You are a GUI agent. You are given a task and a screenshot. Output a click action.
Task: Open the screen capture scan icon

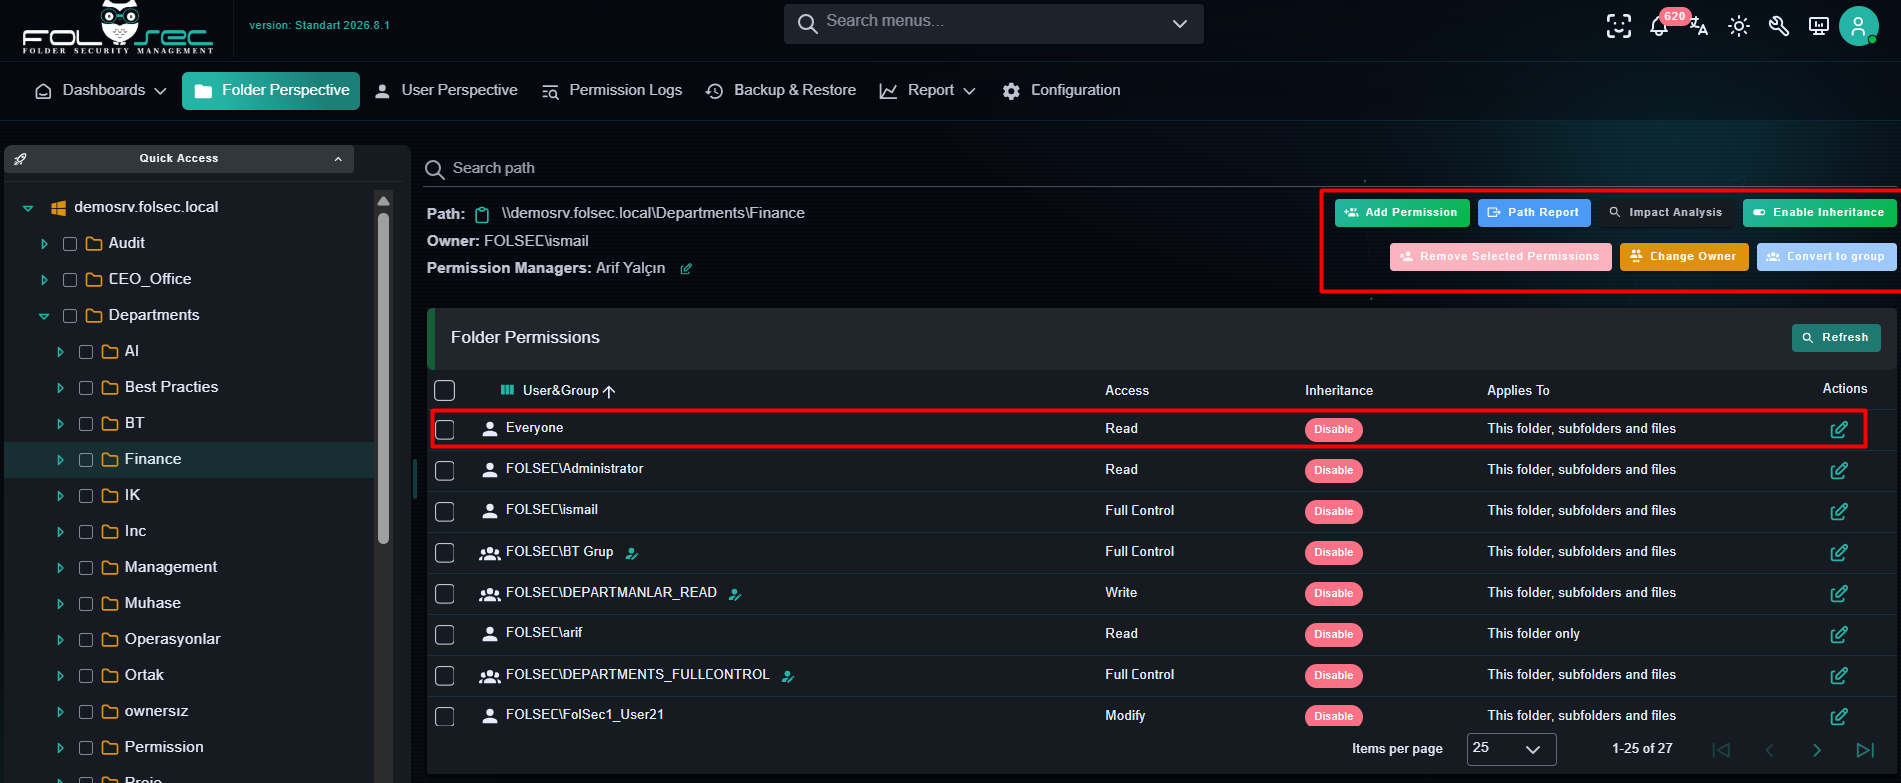[1618, 26]
